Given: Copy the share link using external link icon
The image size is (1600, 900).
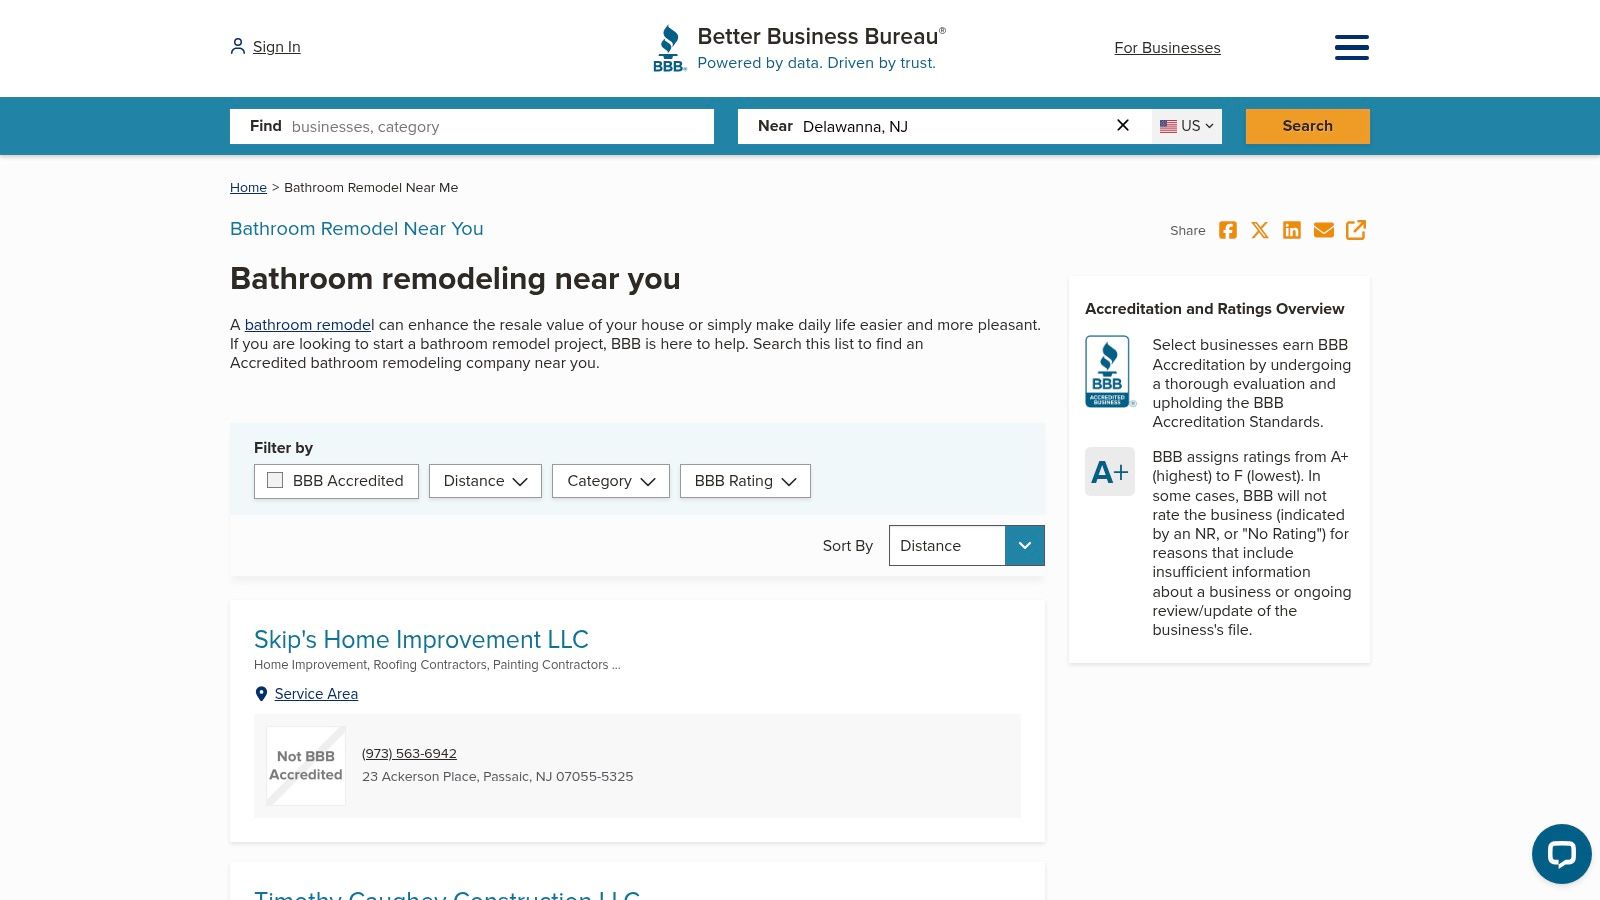Looking at the screenshot, I should [x=1356, y=230].
